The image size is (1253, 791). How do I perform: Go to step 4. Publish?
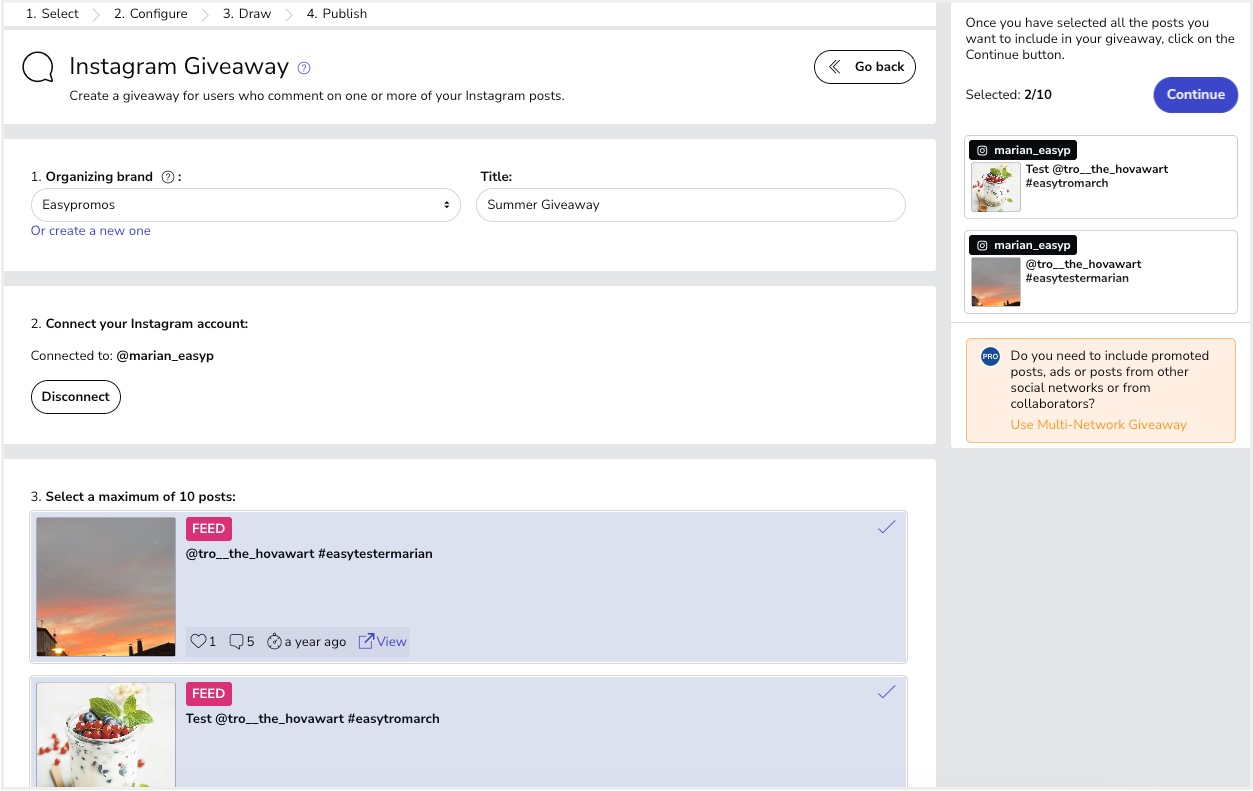click(x=336, y=14)
